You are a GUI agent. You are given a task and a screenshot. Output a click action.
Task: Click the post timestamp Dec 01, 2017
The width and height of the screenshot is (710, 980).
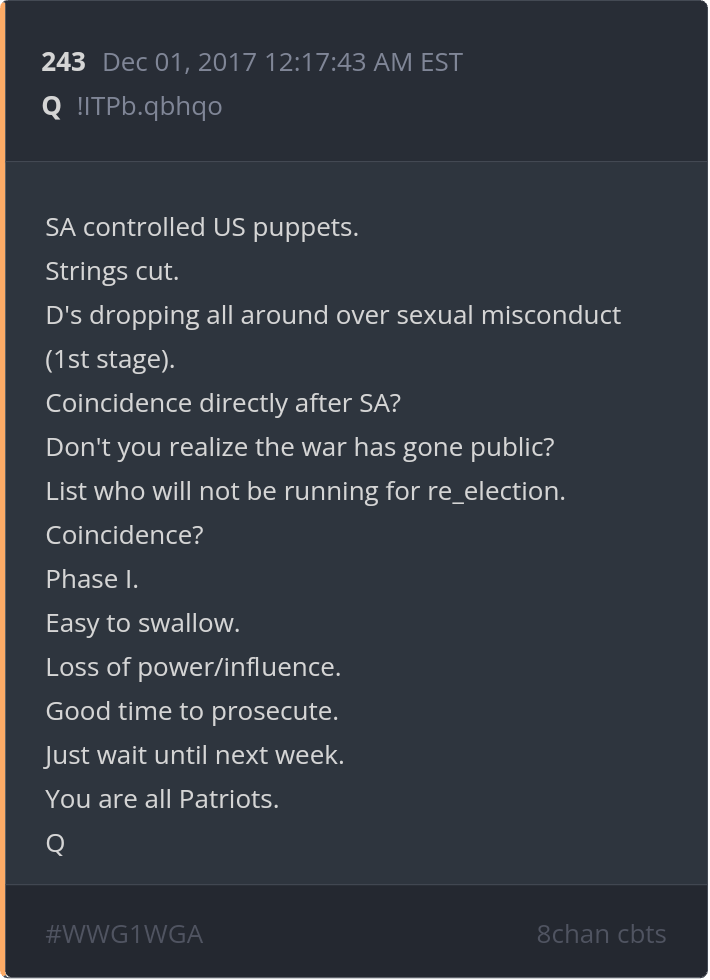[x=282, y=62]
